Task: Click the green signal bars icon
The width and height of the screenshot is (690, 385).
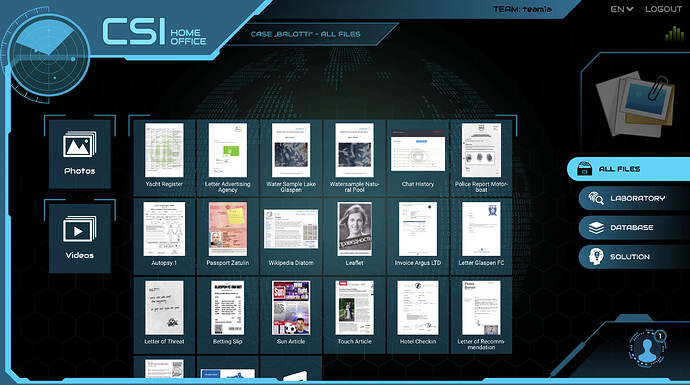Action: pyautogui.click(x=674, y=34)
